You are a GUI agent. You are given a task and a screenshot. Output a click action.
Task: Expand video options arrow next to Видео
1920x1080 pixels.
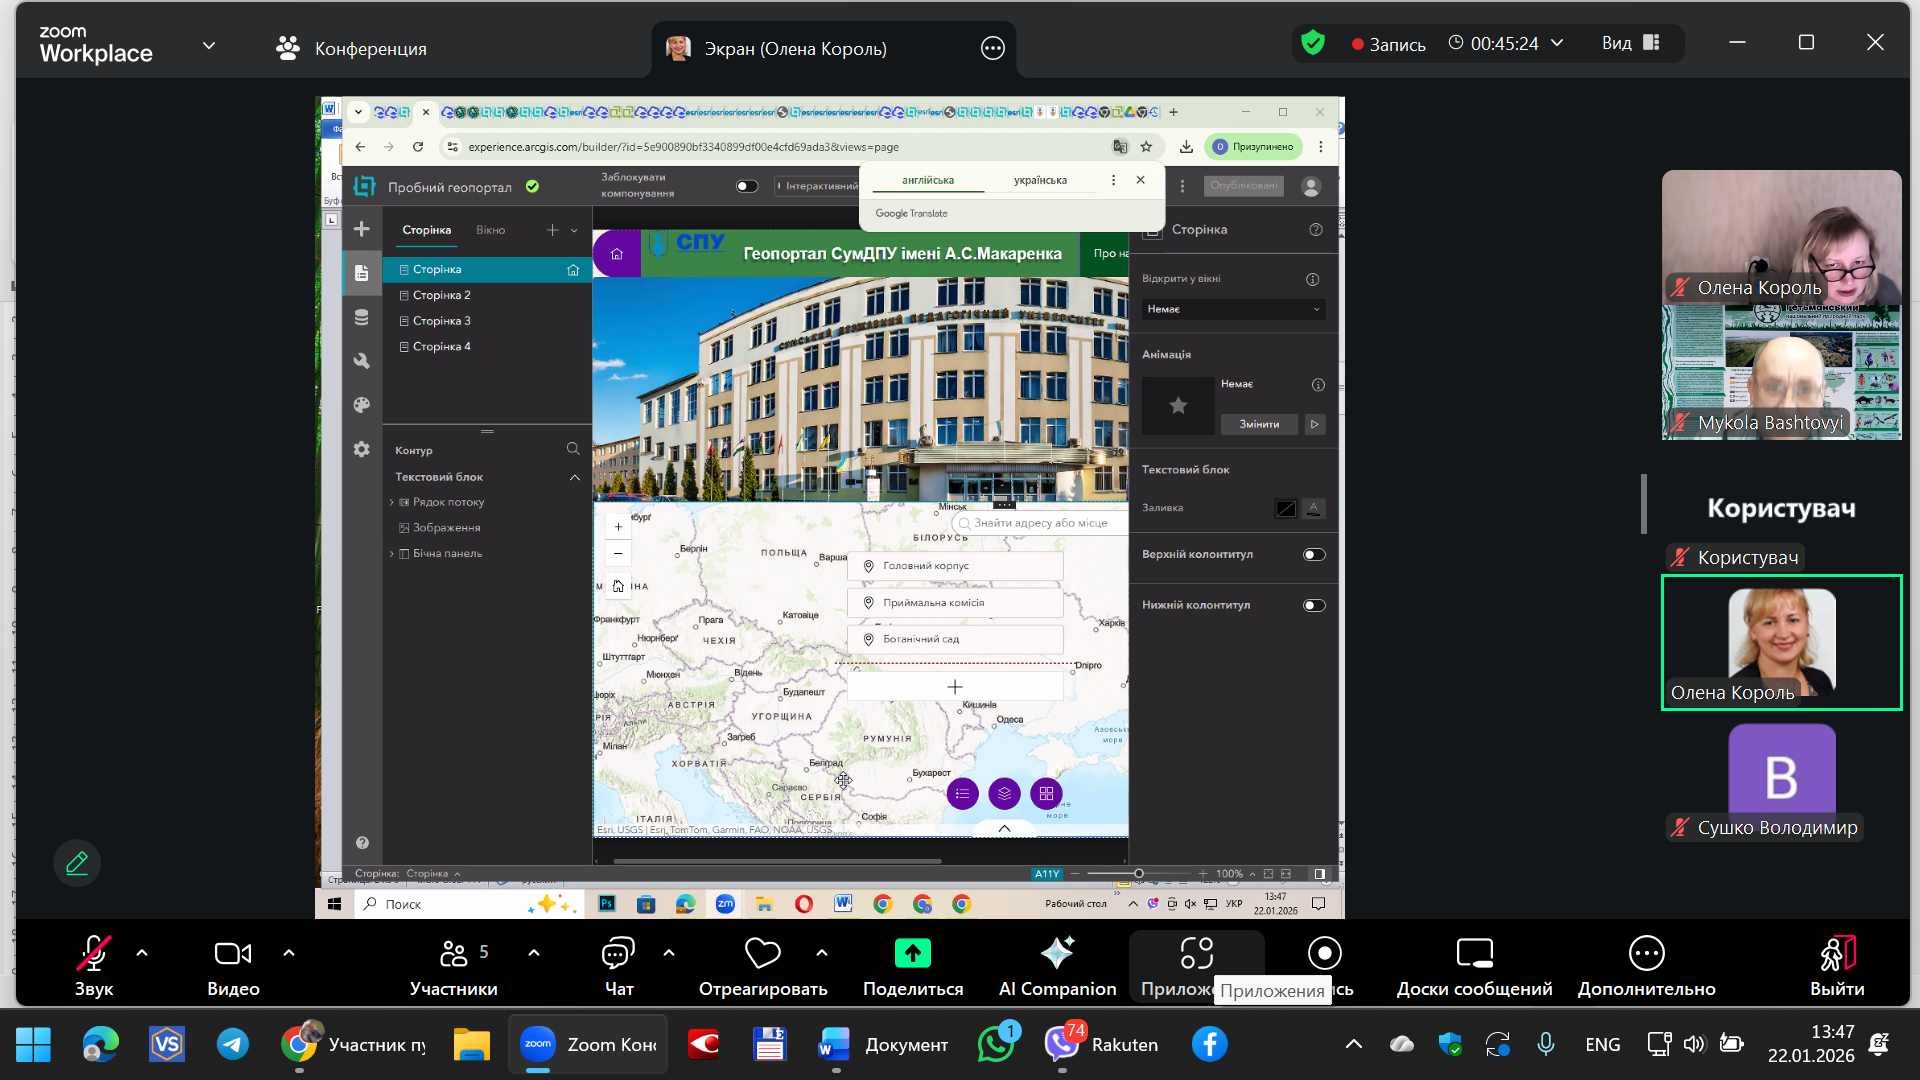coord(289,953)
